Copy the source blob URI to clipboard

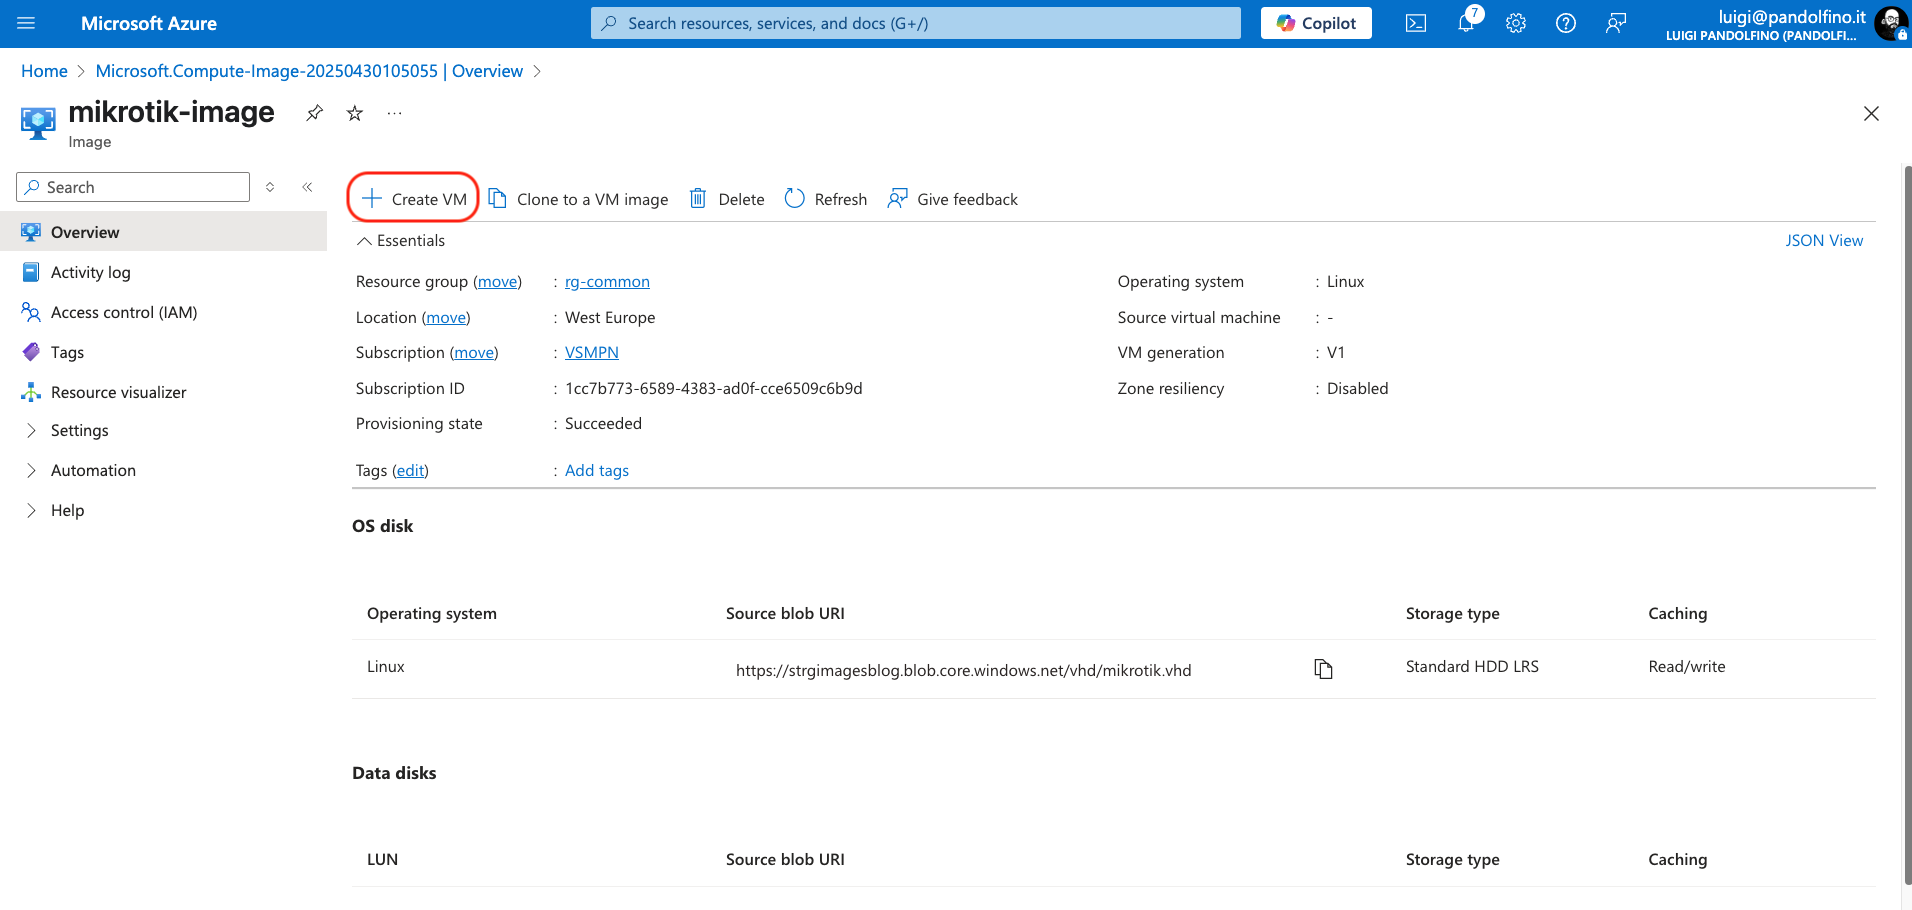[x=1323, y=669]
